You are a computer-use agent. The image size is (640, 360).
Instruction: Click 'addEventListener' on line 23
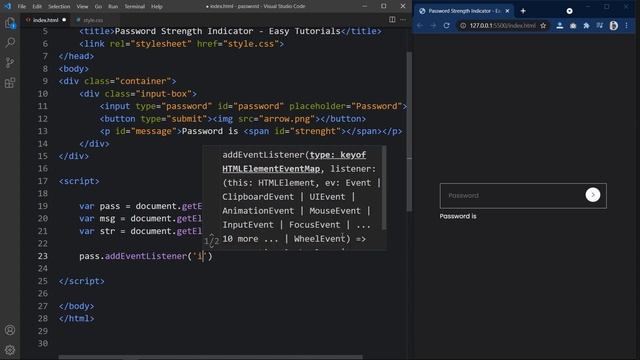pos(146,256)
